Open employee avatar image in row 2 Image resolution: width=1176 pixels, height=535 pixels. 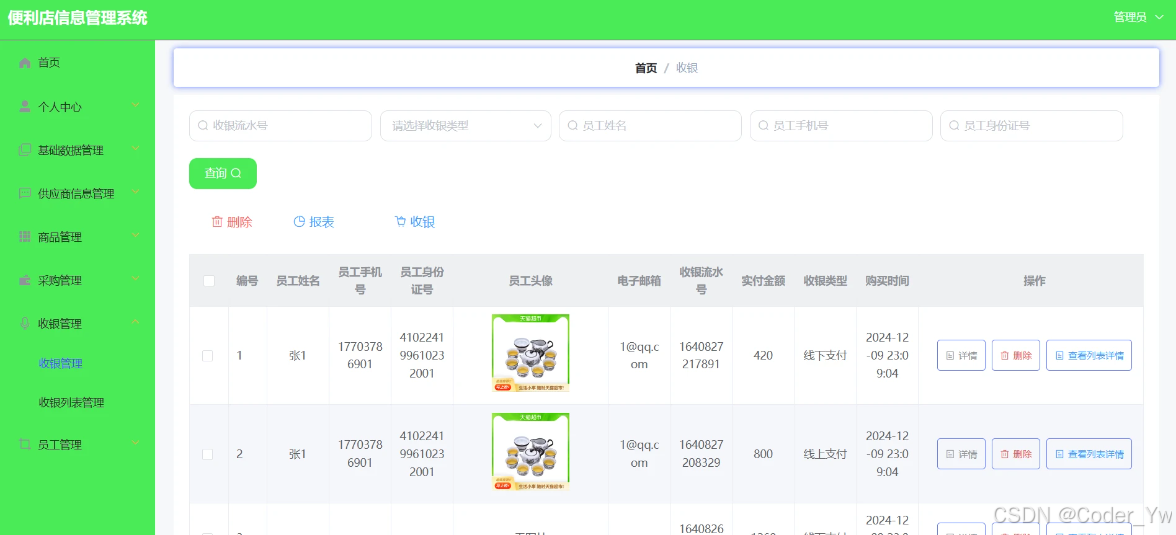coord(530,452)
